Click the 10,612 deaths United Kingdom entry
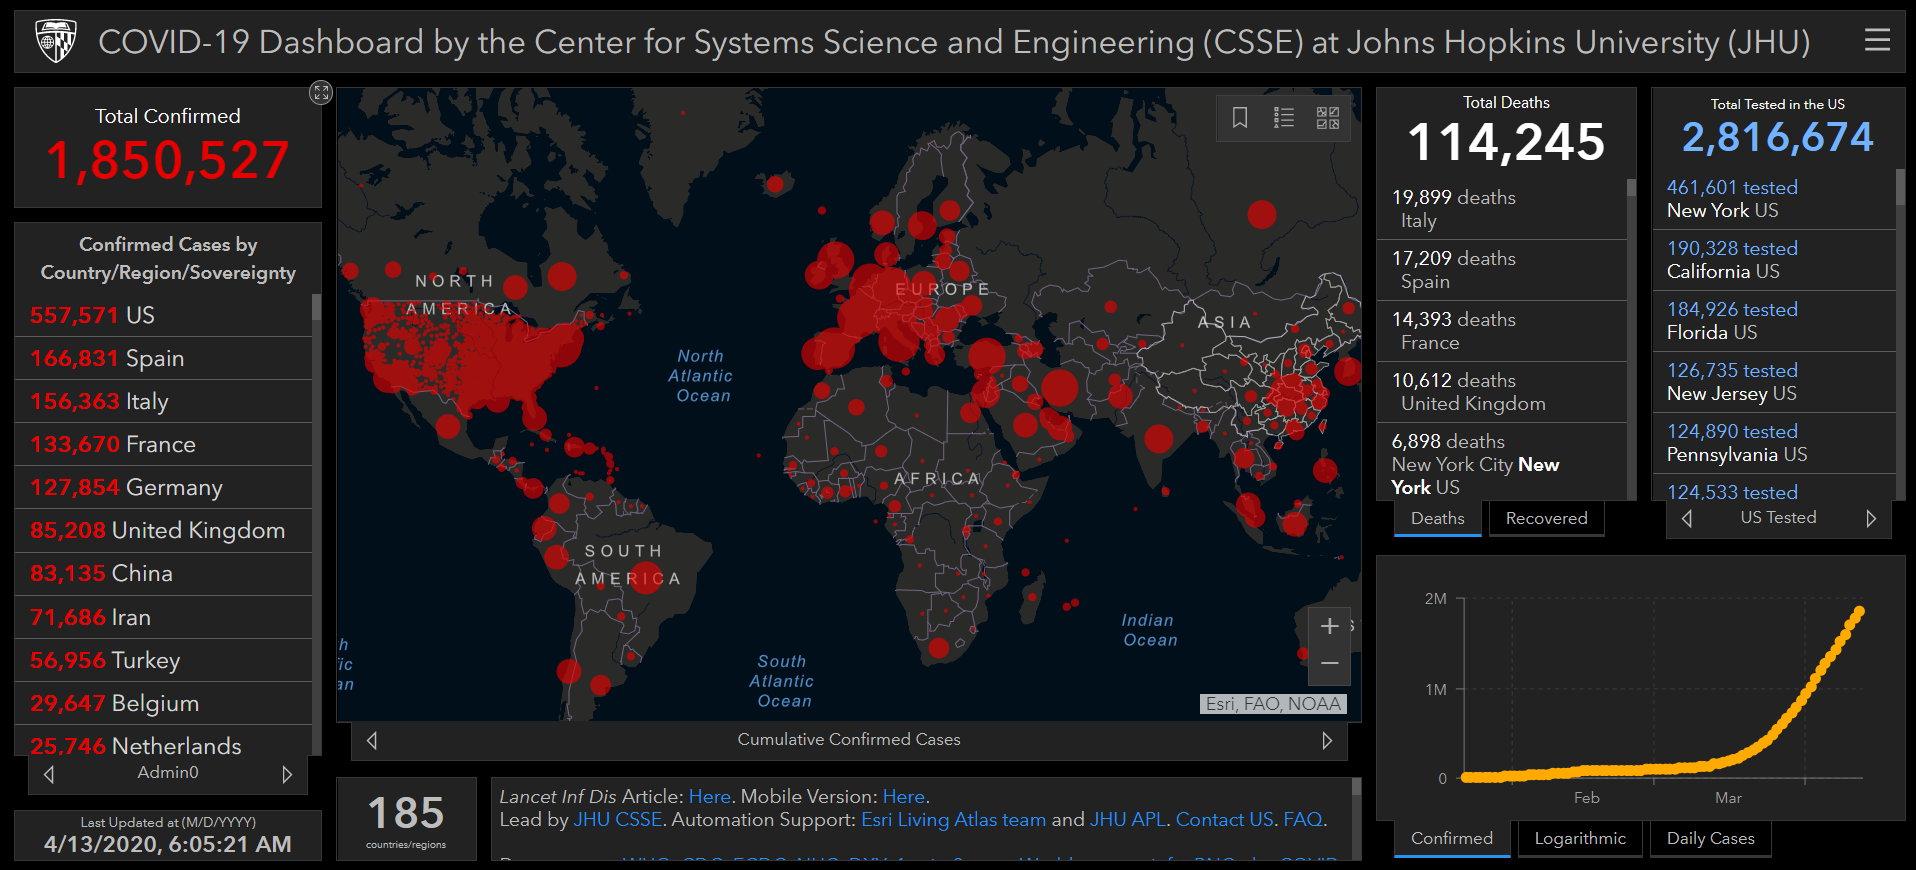The width and height of the screenshot is (1916, 870). click(1502, 392)
